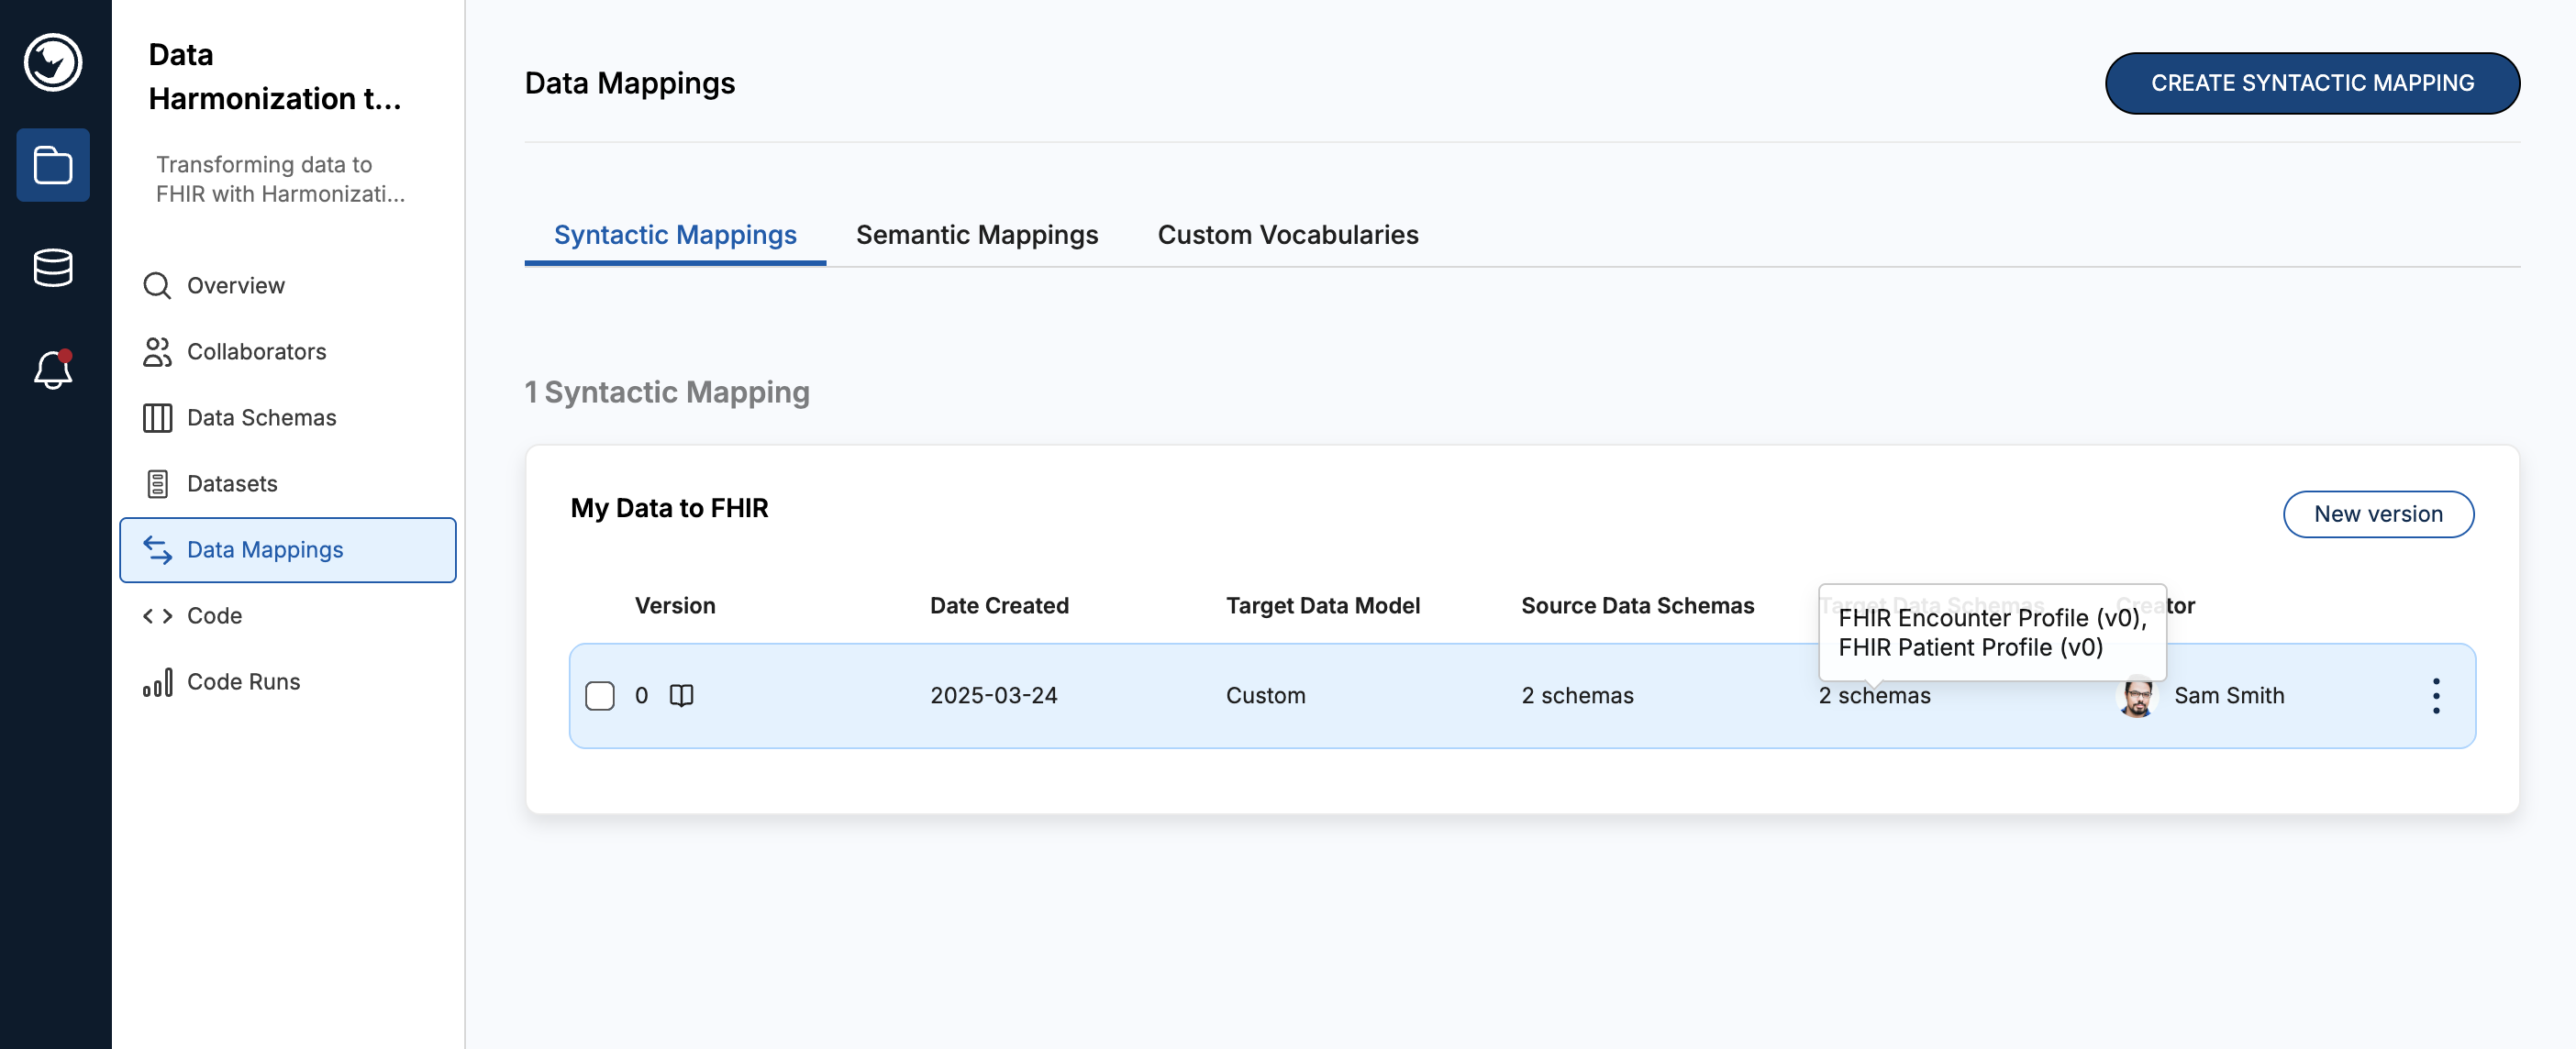Click the Overview magnifier icon
Viewport: 2576px width, 1049px height.
click(x=157, y=286)
